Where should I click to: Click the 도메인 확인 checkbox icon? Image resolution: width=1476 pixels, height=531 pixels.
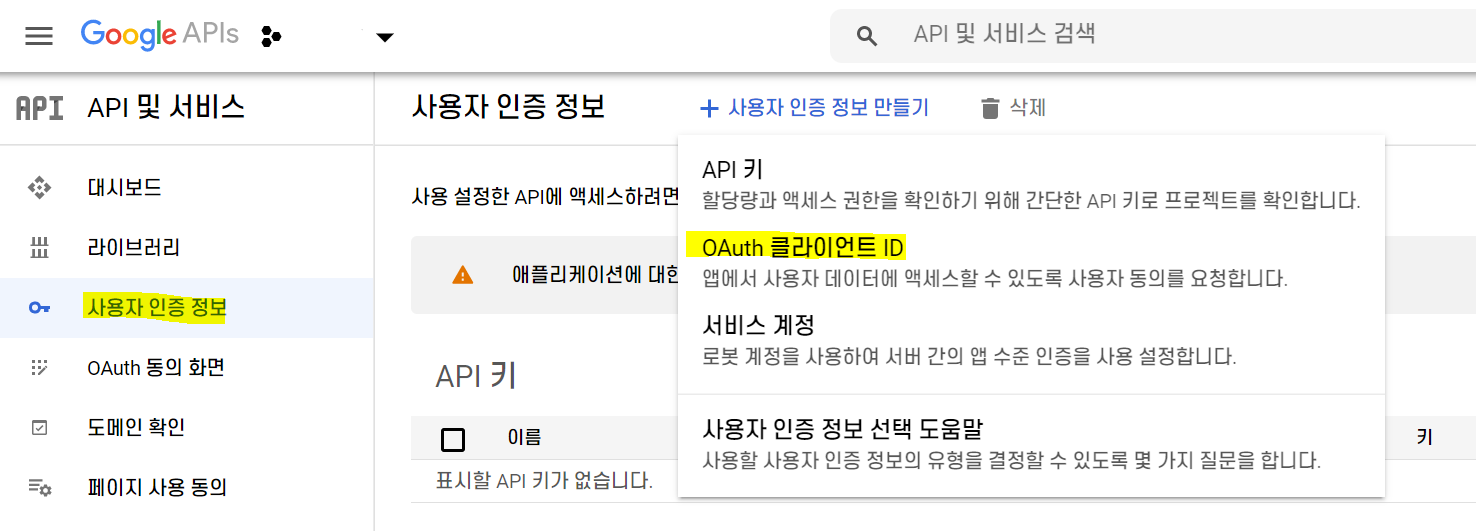pyautogui.click(x=39, y=428)
